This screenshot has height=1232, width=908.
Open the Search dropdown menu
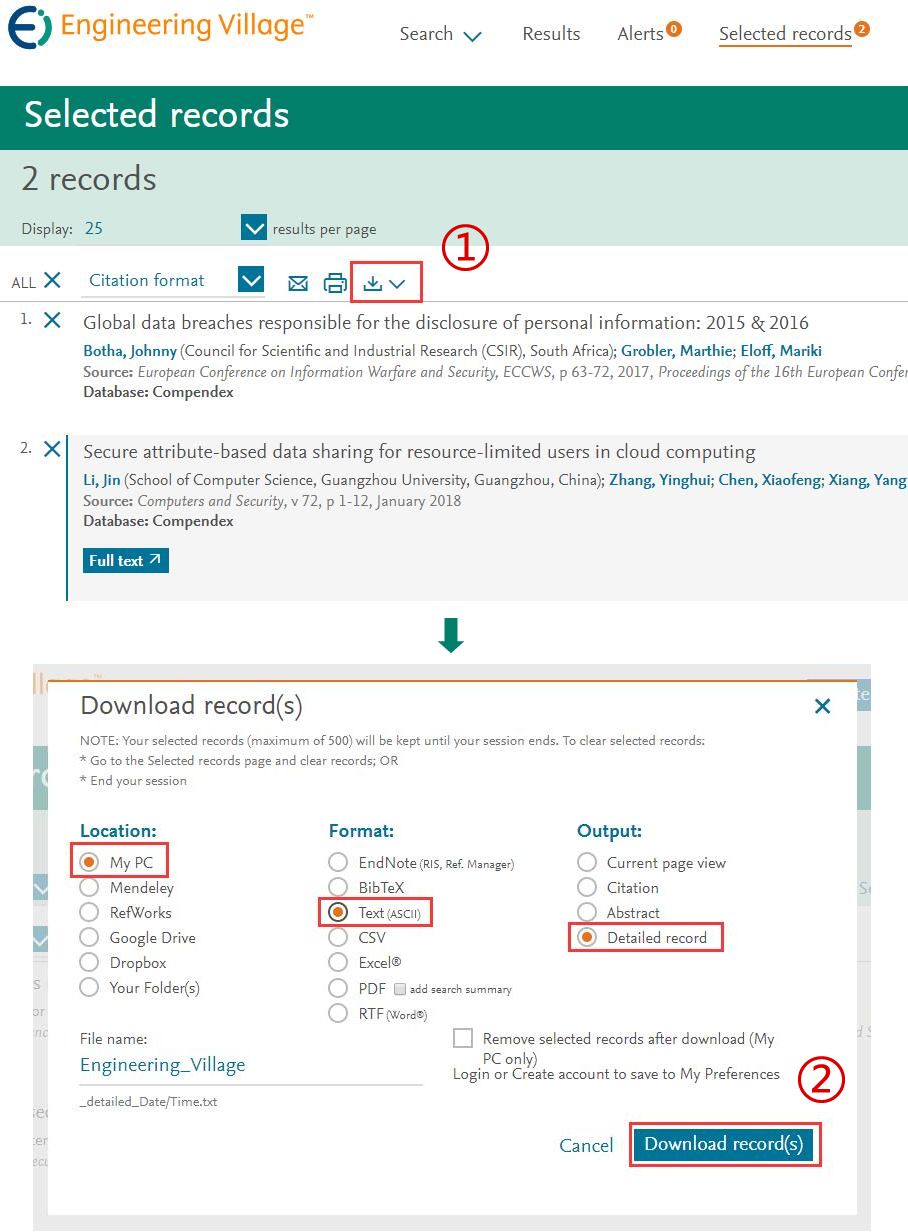coord(441,34)
